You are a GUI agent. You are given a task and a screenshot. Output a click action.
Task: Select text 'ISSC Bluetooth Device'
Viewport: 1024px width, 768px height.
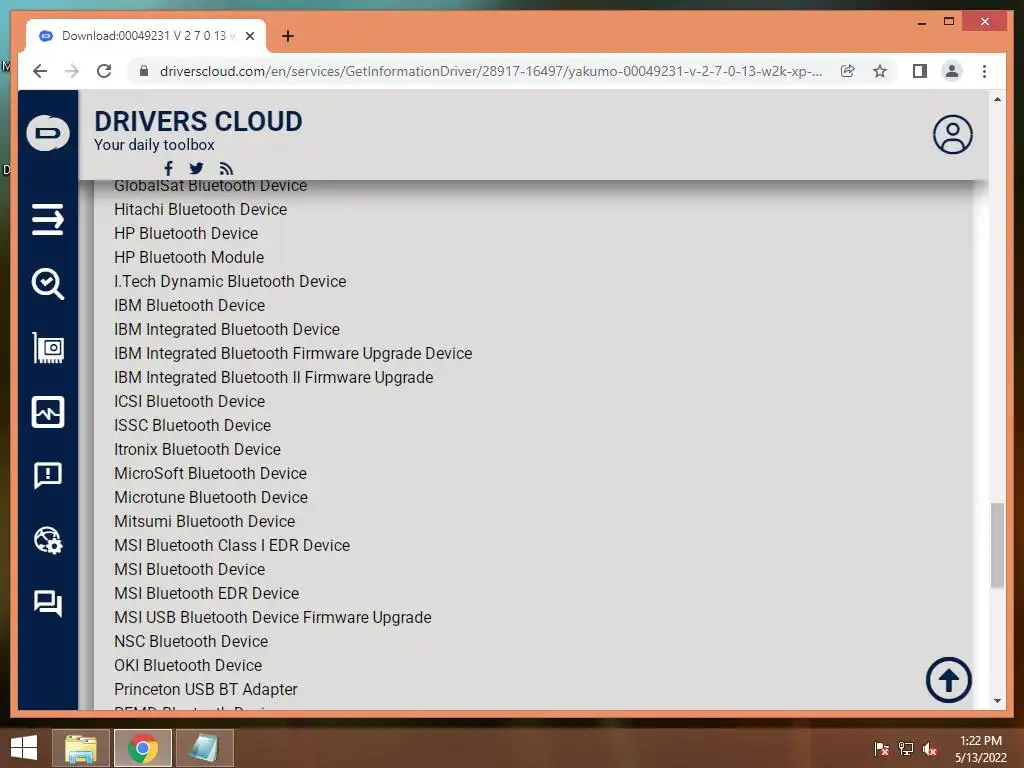click(x=193, y=425)
